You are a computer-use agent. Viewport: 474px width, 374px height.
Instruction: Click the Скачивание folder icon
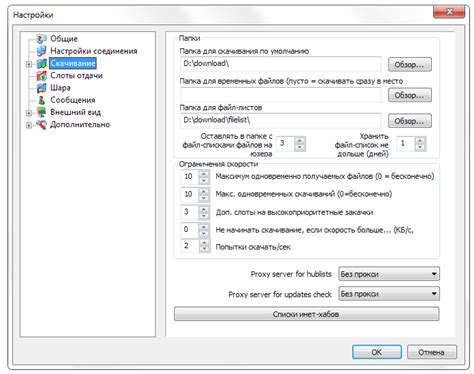41,63
